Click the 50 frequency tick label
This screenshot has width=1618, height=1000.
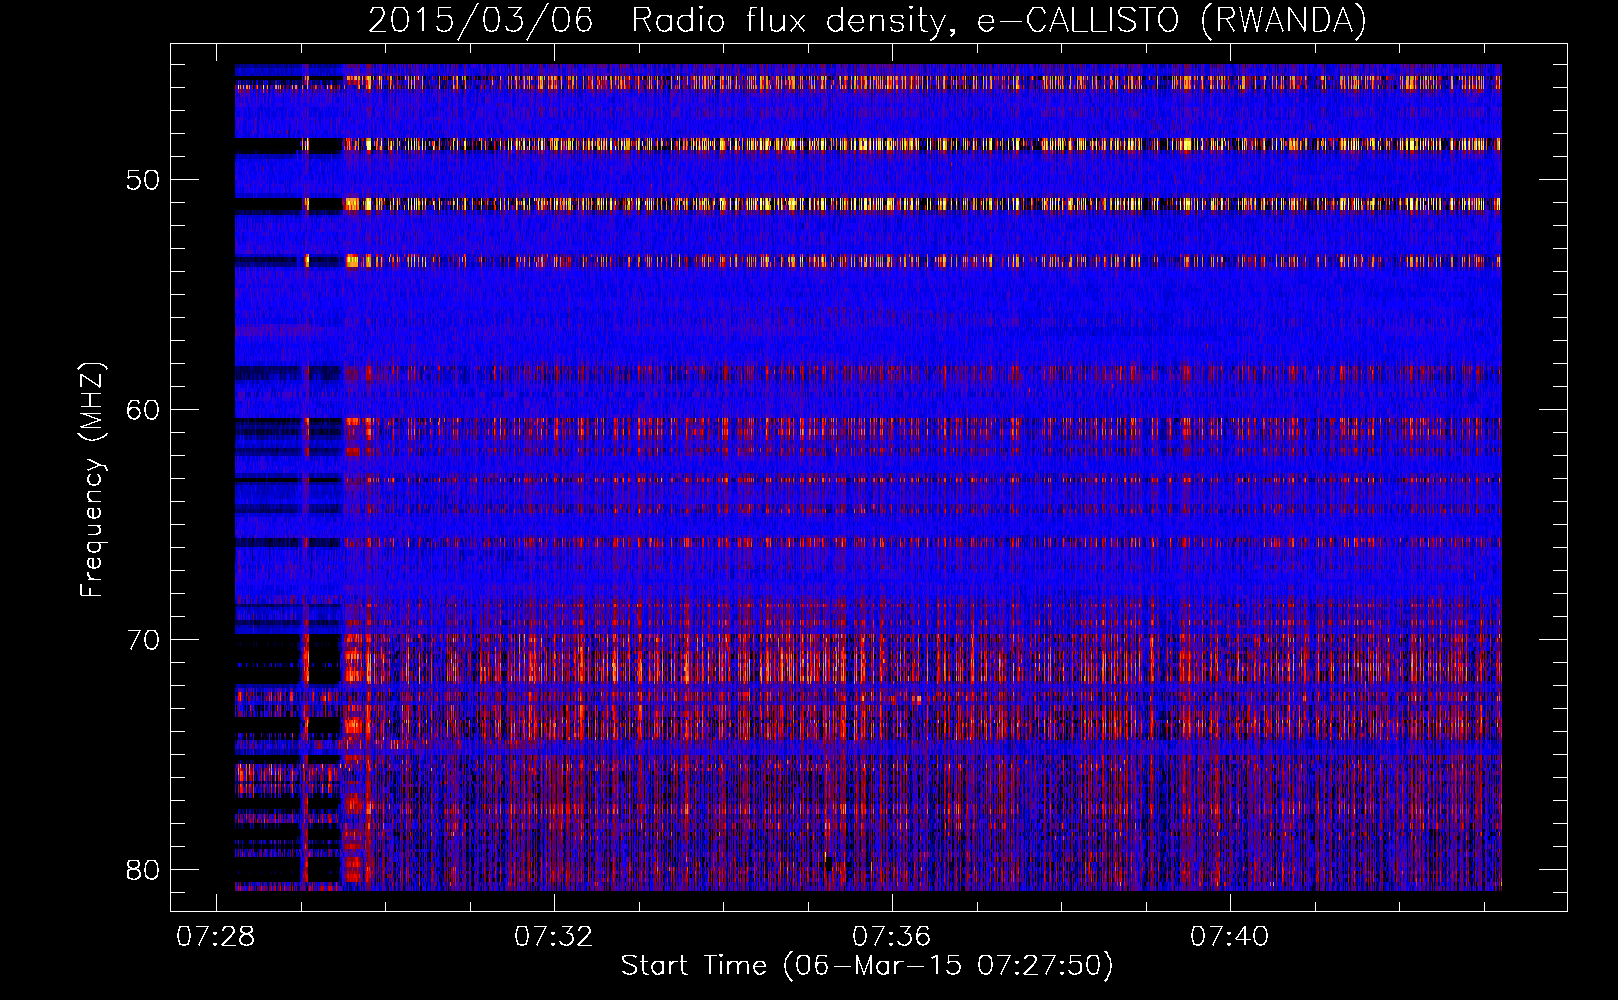tap(144, 181)
